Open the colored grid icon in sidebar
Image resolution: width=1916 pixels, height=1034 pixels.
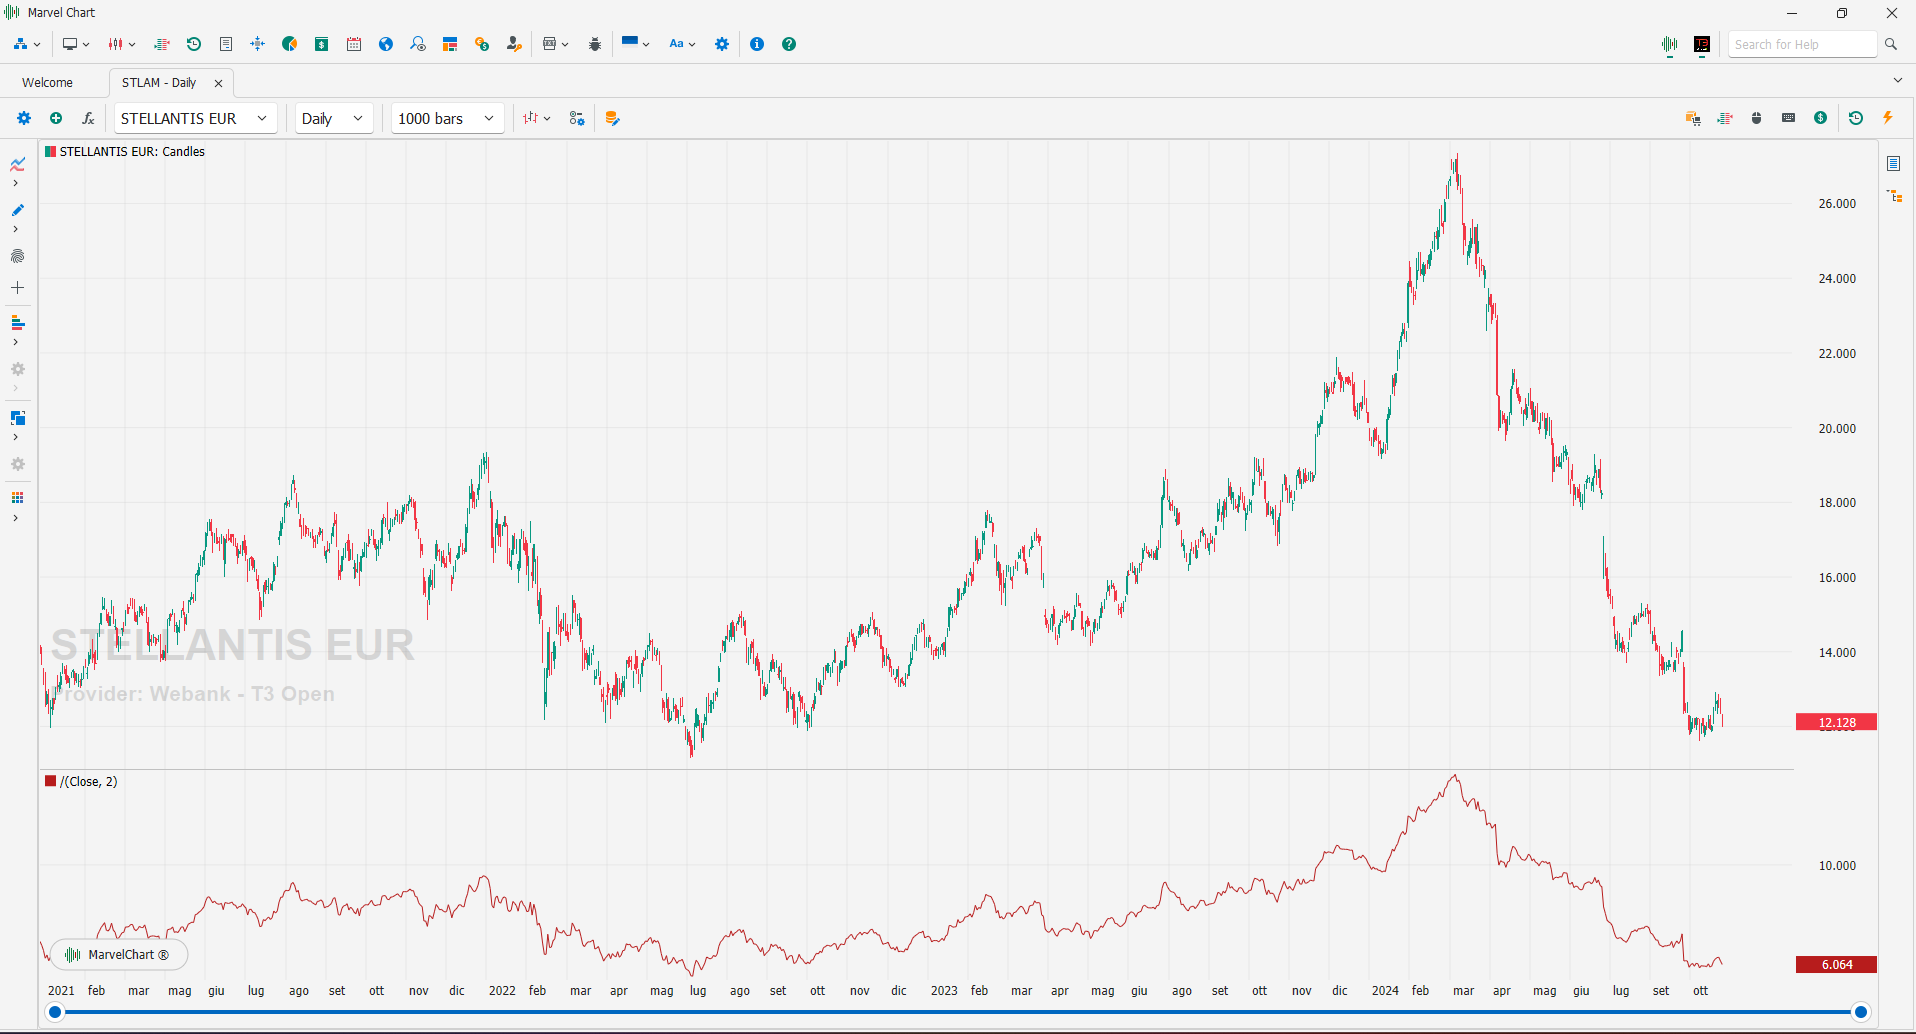[18, 498]
